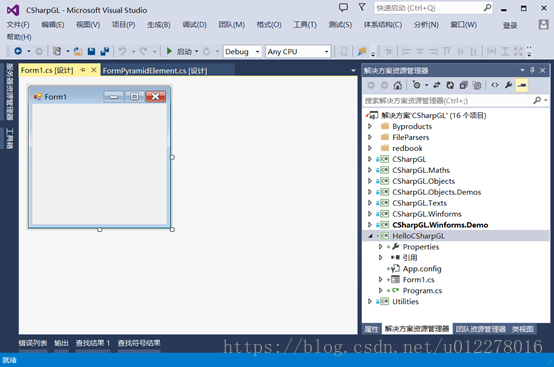Screen dimensions: 554x367
Task: Start debugging with the green play icon
Action: tap(169, 51)
